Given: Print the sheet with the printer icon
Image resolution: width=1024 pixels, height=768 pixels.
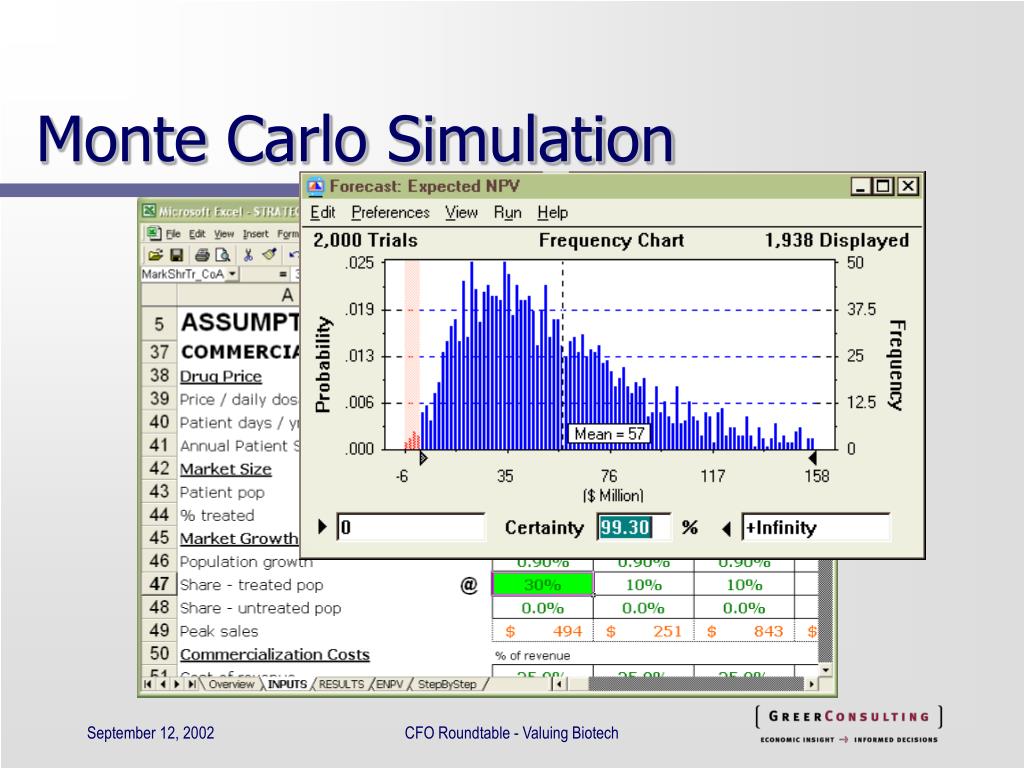Looking at the screenshot, I should pyautogui.click(x=202, y=255).
